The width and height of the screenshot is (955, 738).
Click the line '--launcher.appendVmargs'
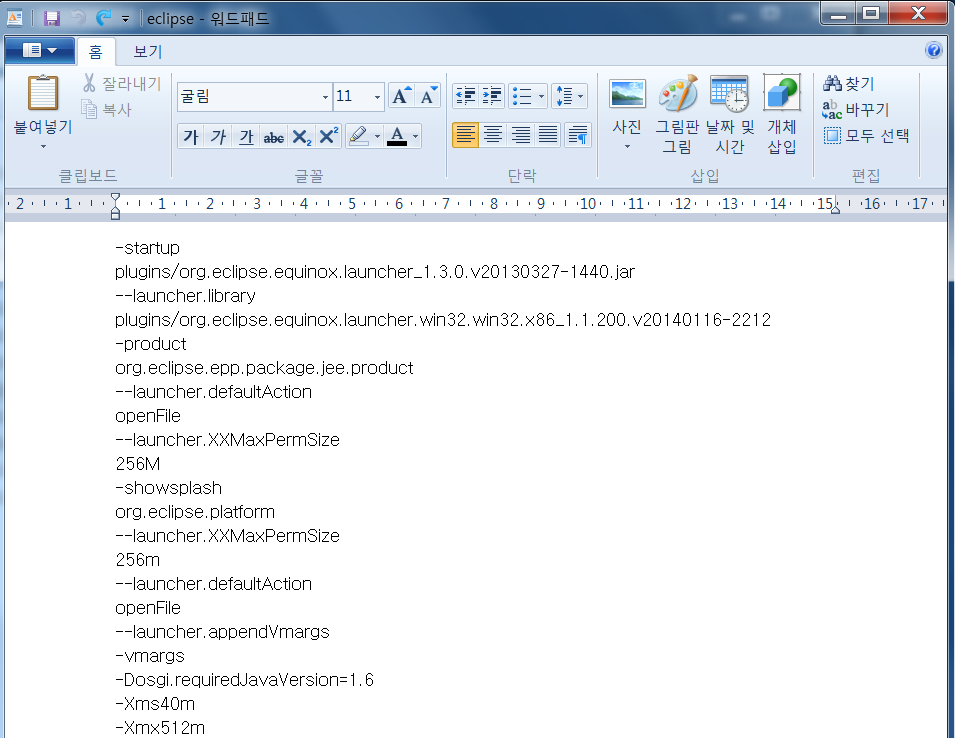click(x=222, y=632)
